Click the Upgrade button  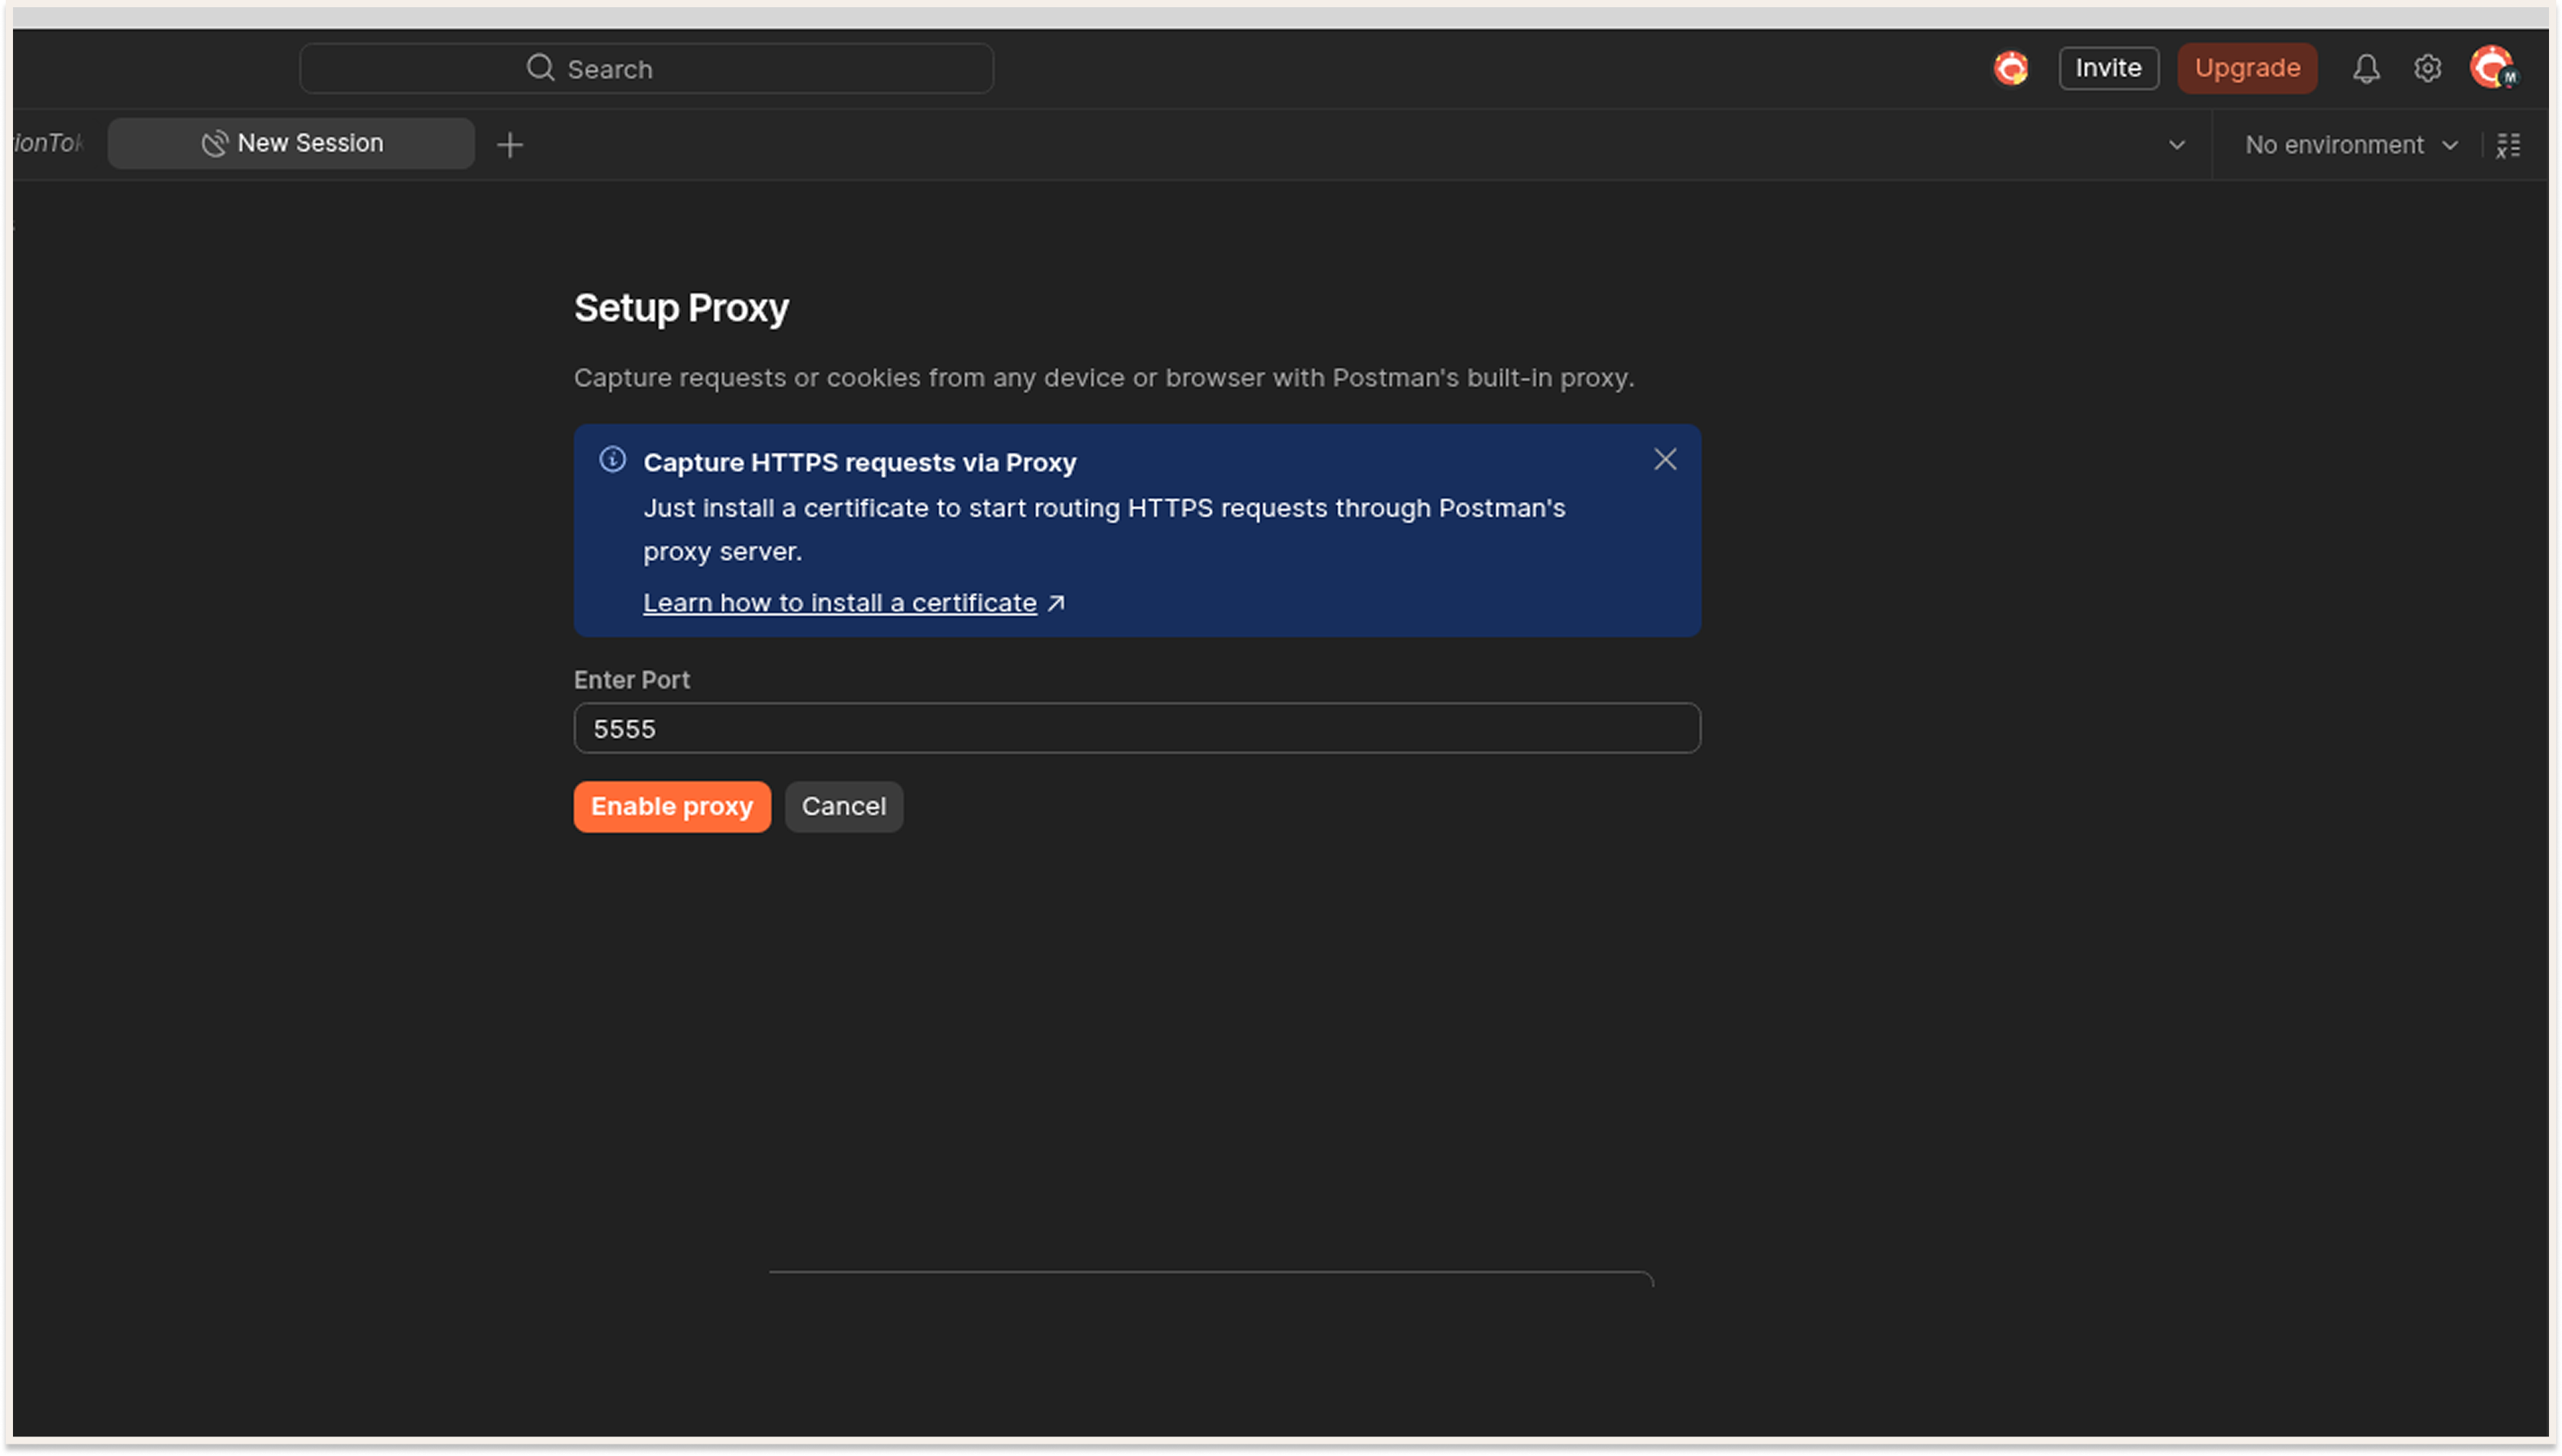[2247, 68]
